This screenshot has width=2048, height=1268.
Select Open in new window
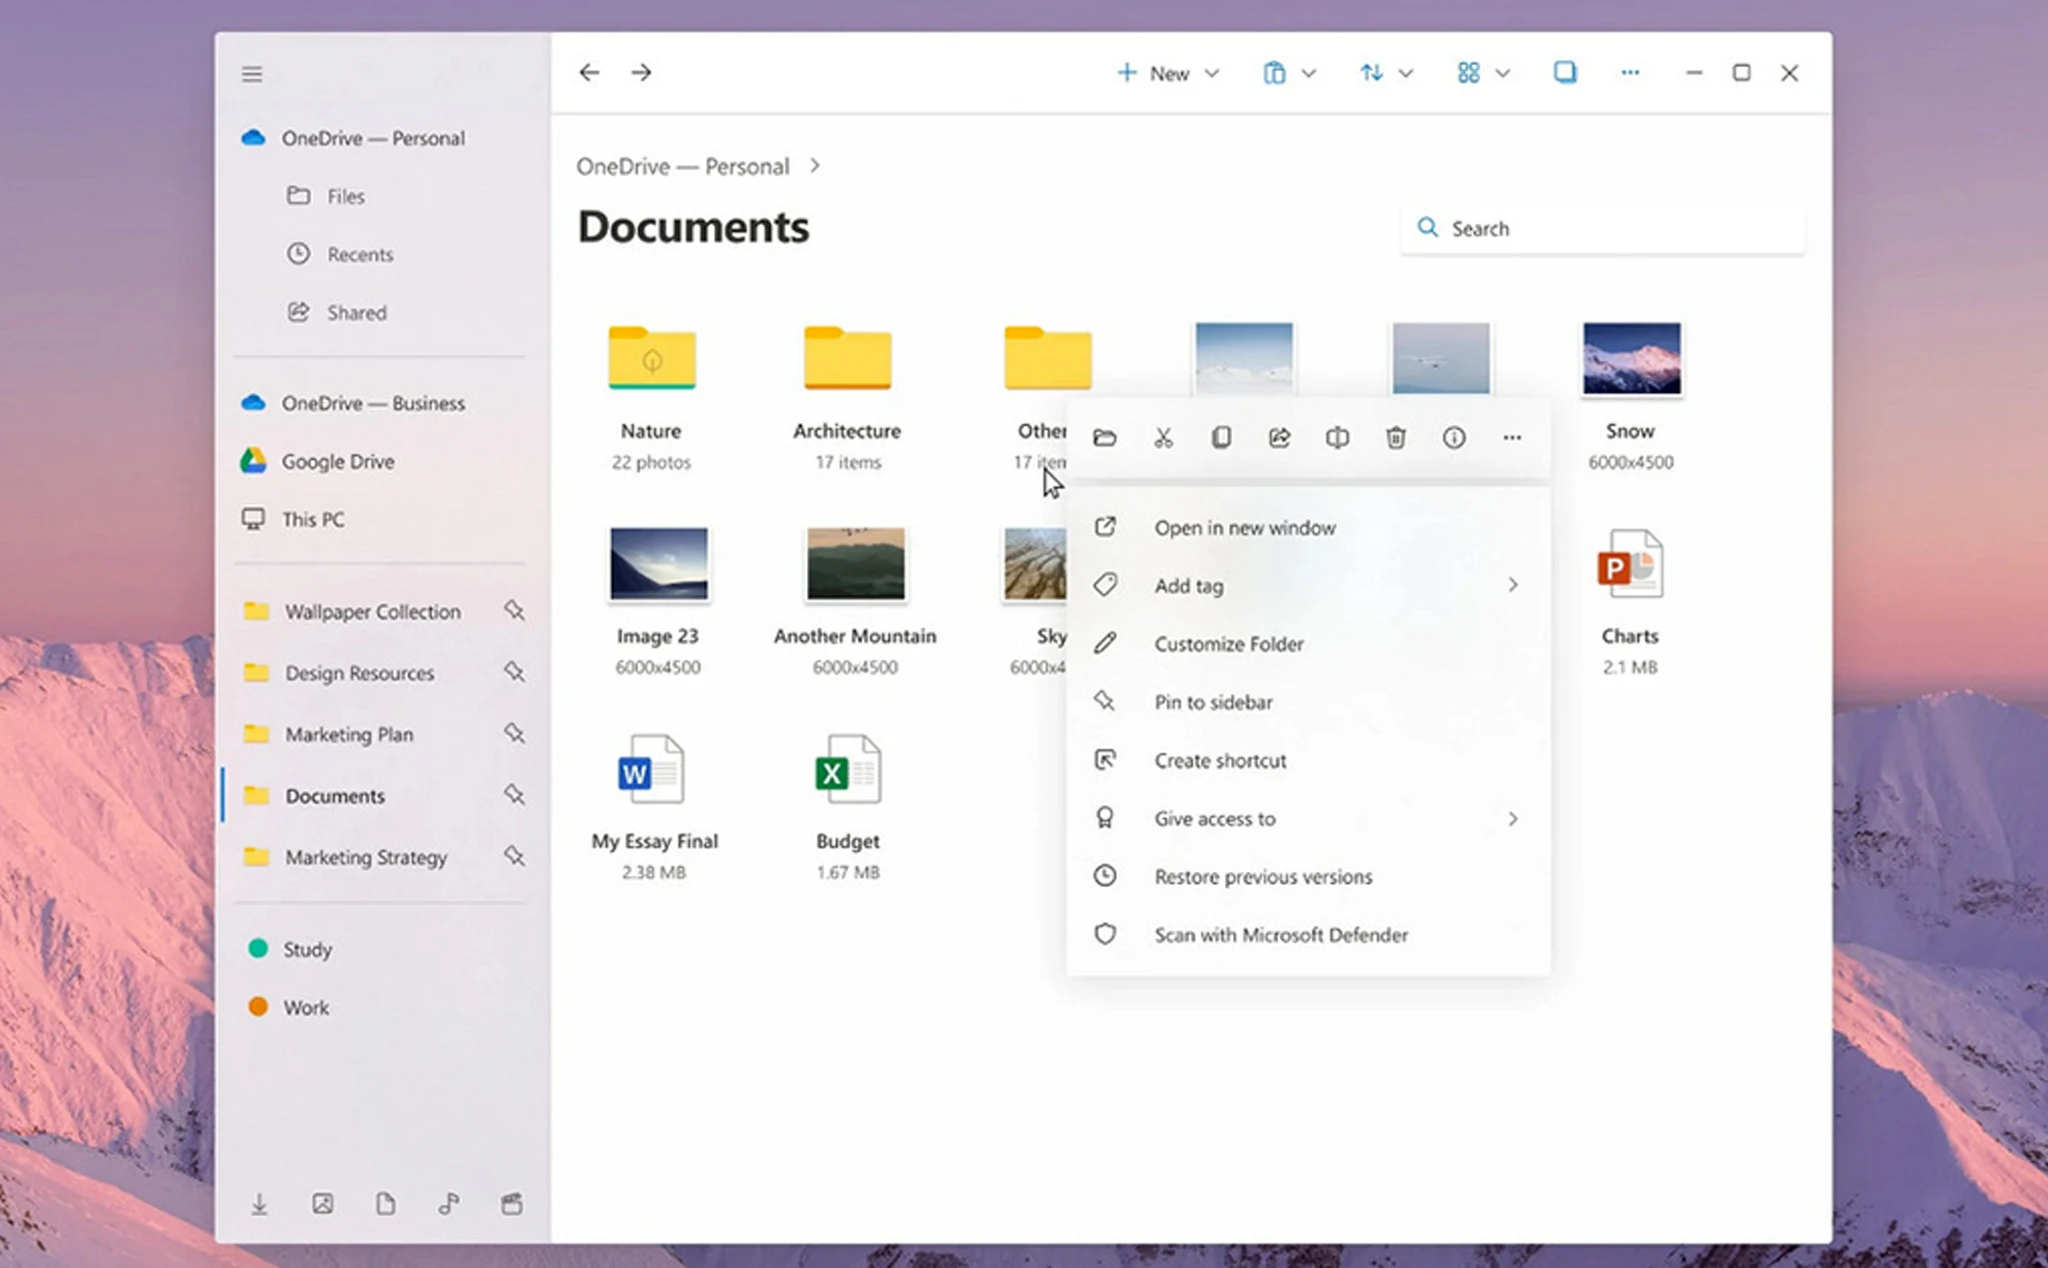[x=1309, y=527]
